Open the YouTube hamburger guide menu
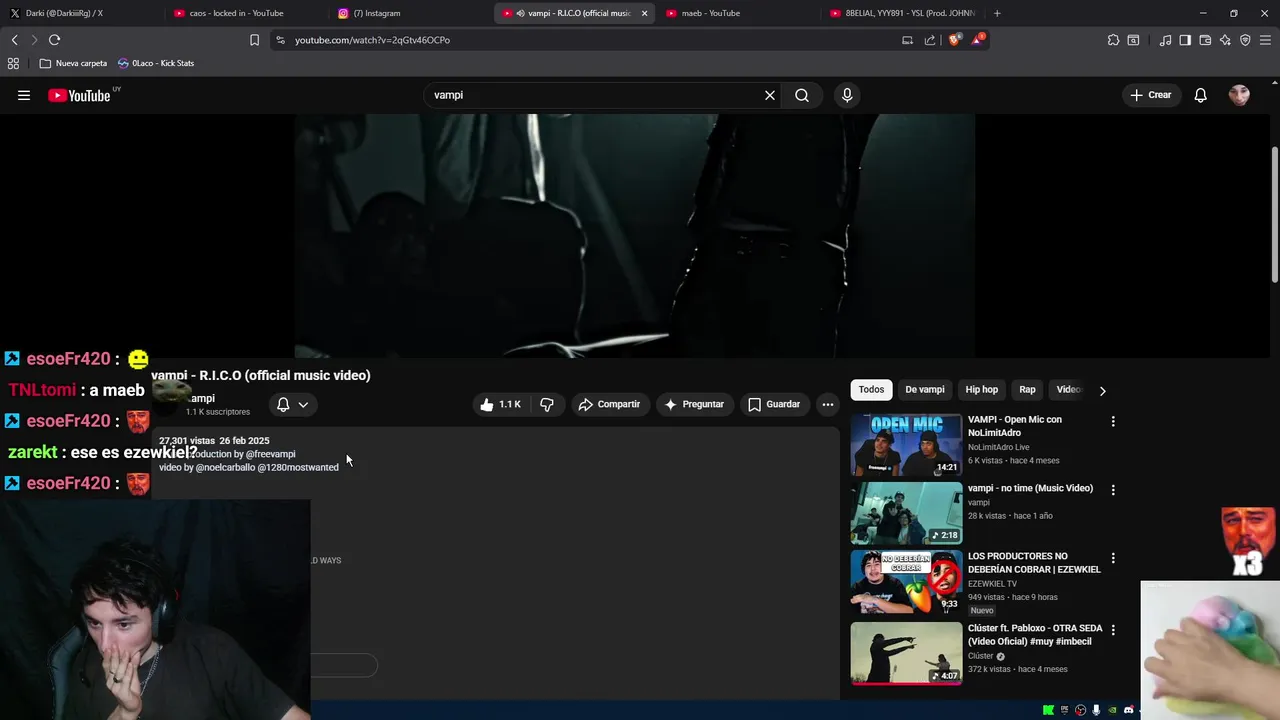 coord(24,95)
